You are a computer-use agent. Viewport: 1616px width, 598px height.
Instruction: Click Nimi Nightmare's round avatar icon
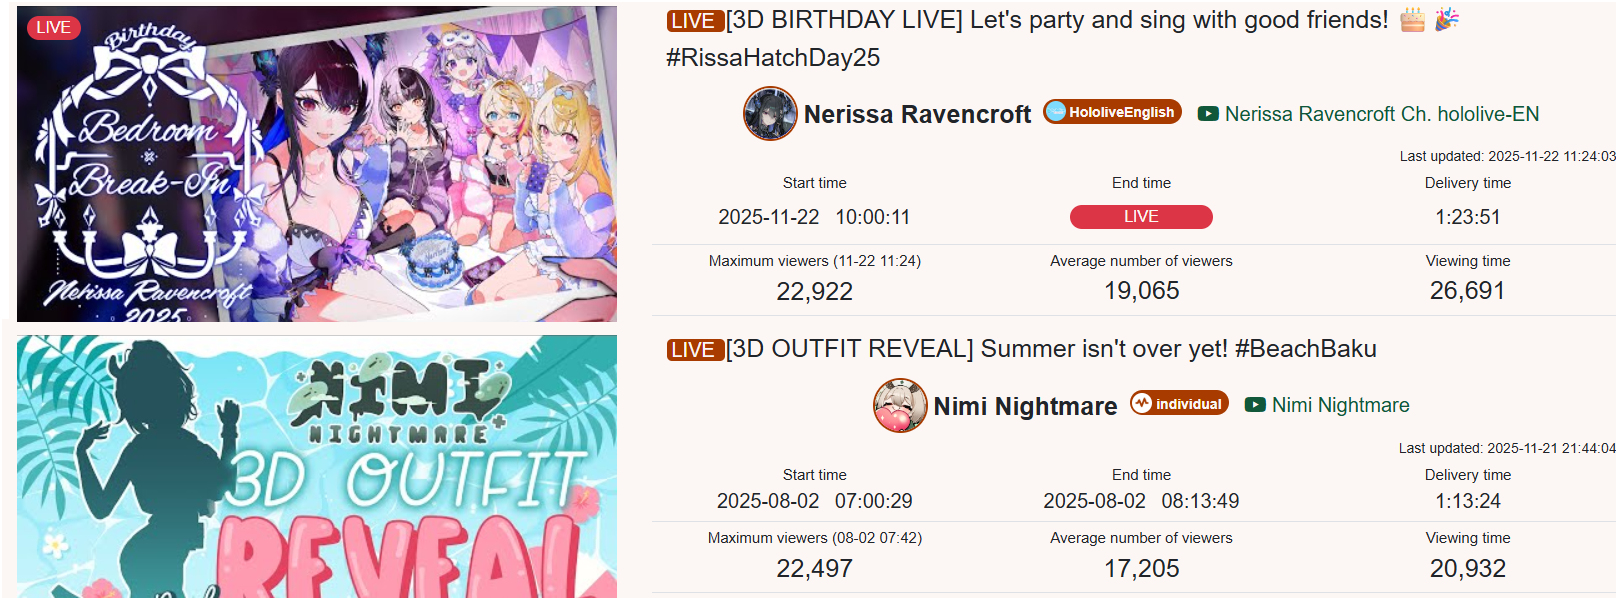[x=900, y=405]
